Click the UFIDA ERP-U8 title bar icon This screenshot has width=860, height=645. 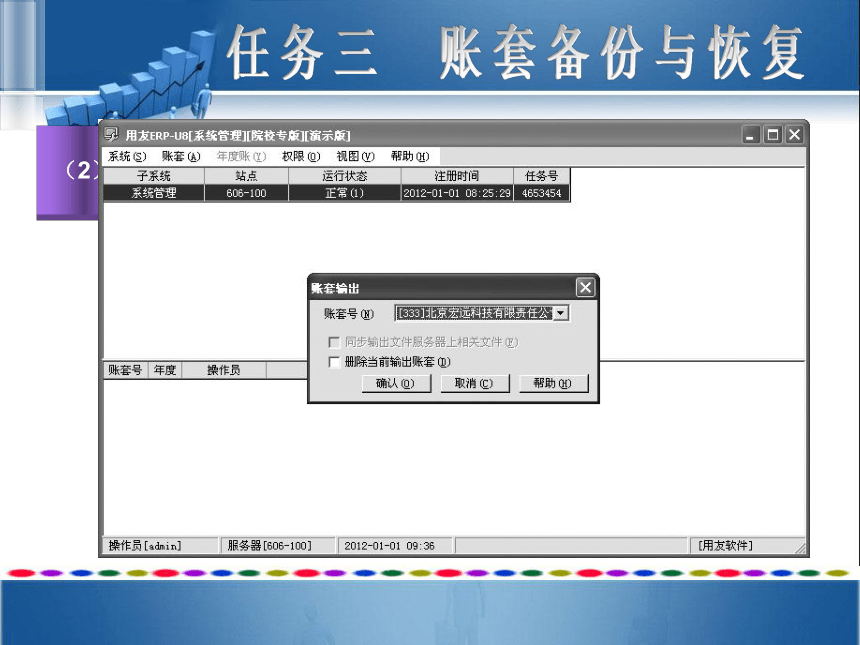[111, 134]
